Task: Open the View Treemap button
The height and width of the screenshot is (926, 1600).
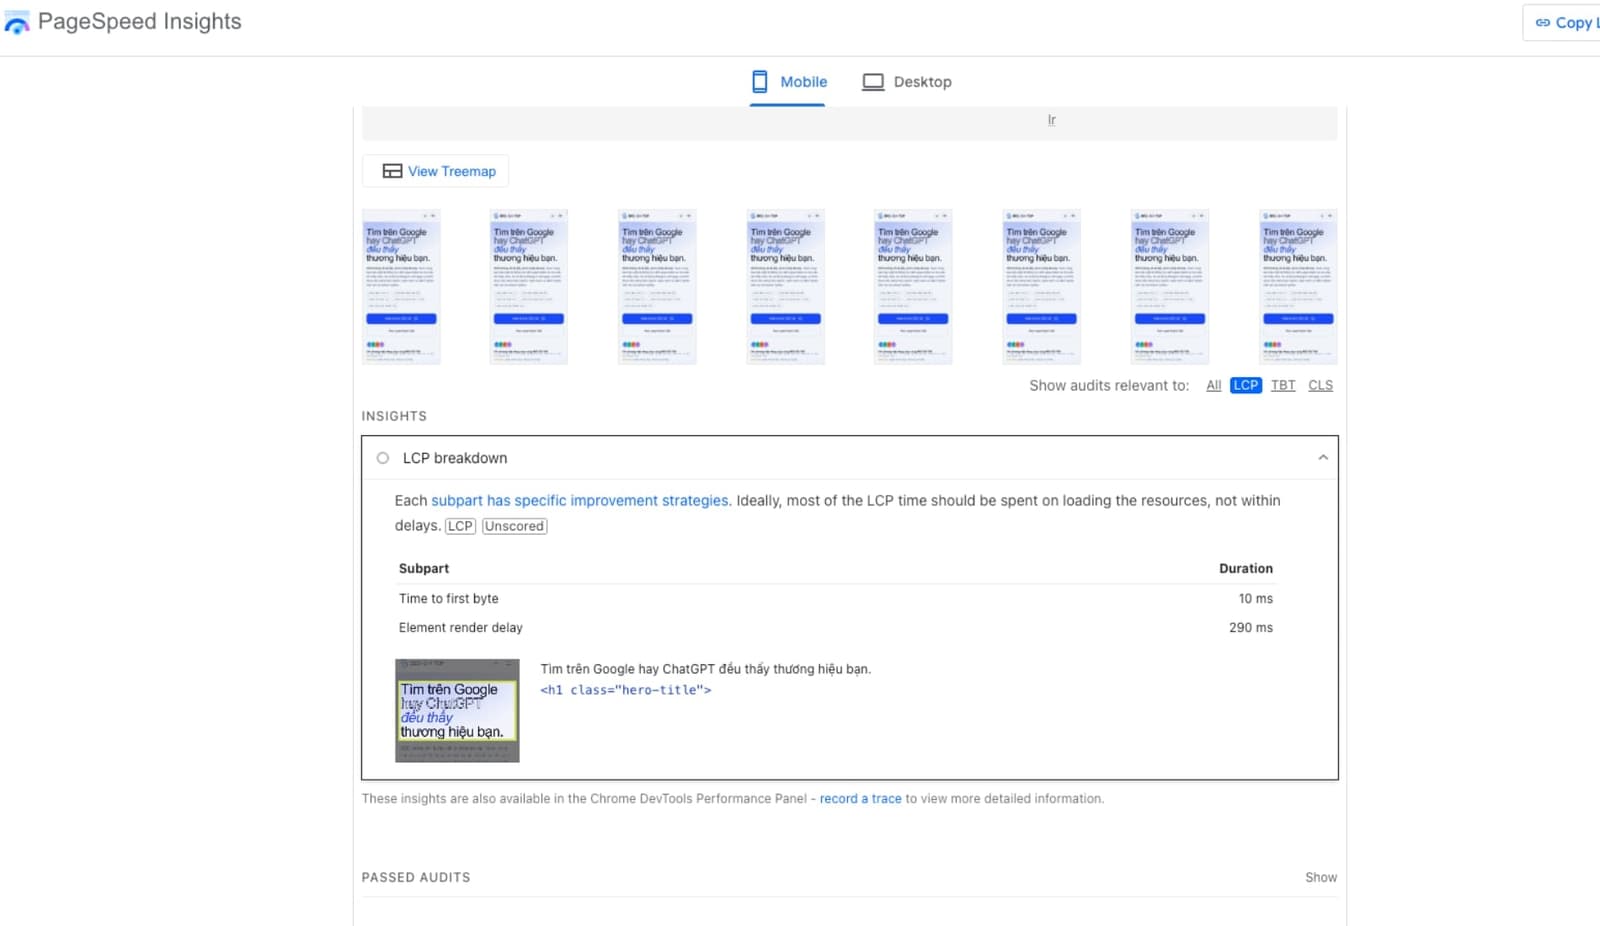Action: [436, 171]
